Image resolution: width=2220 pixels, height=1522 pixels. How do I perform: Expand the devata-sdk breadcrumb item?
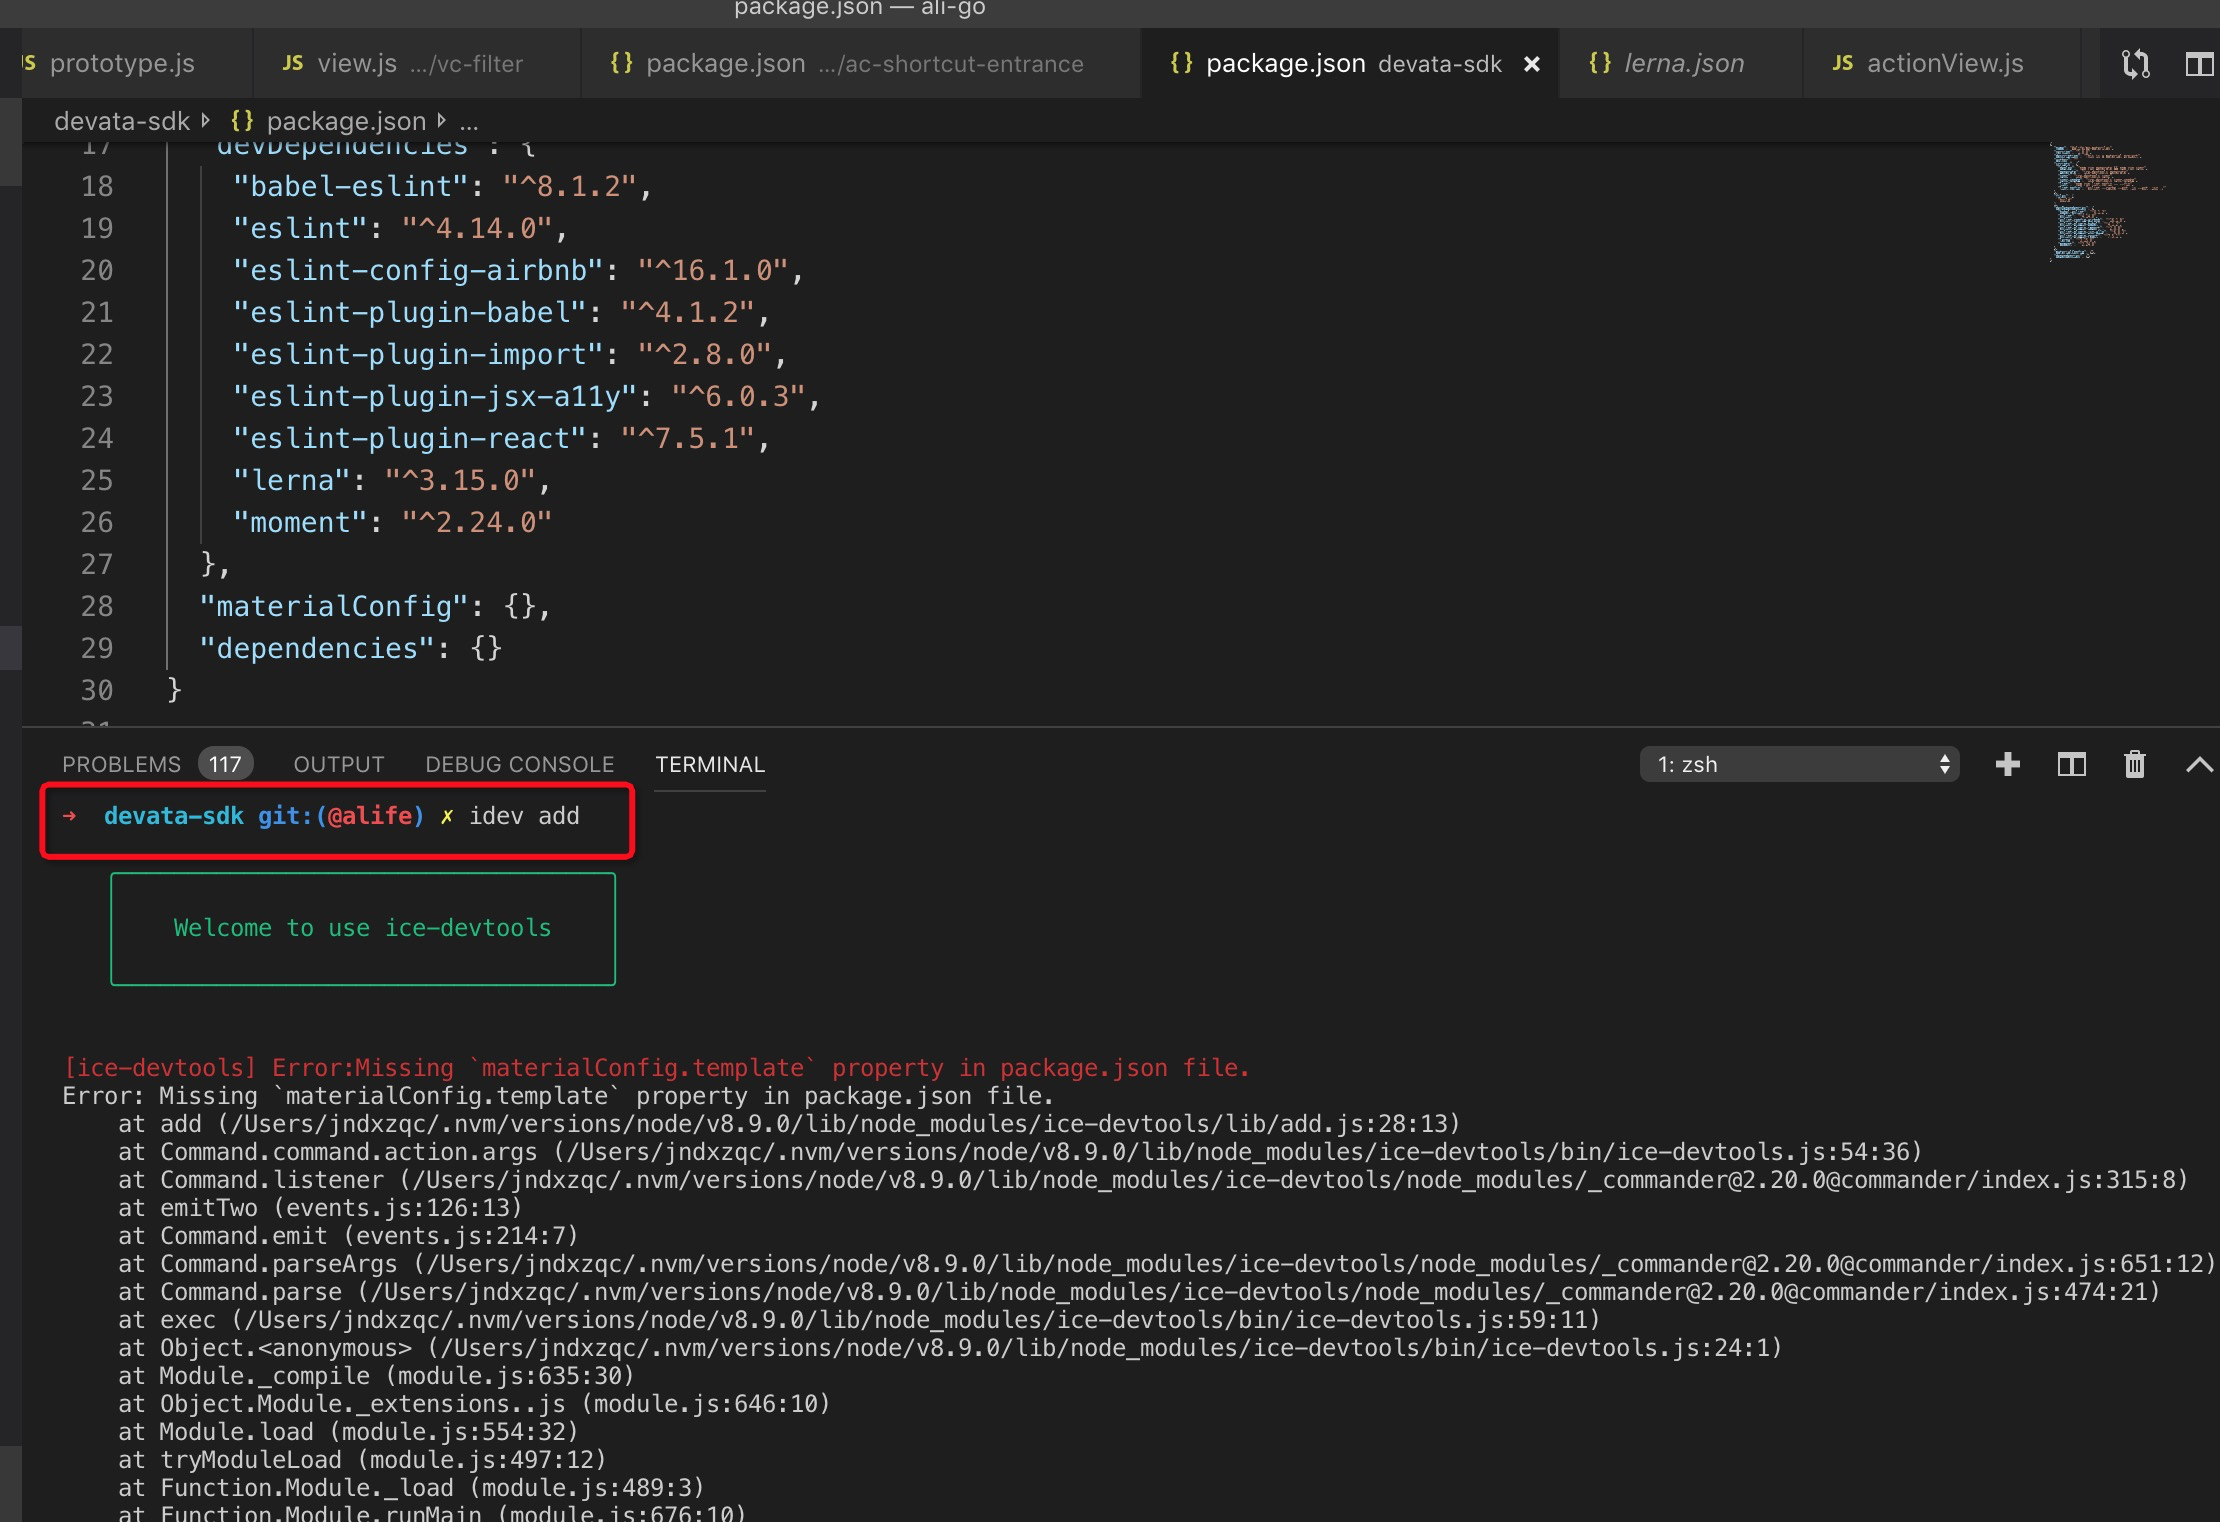122,121
